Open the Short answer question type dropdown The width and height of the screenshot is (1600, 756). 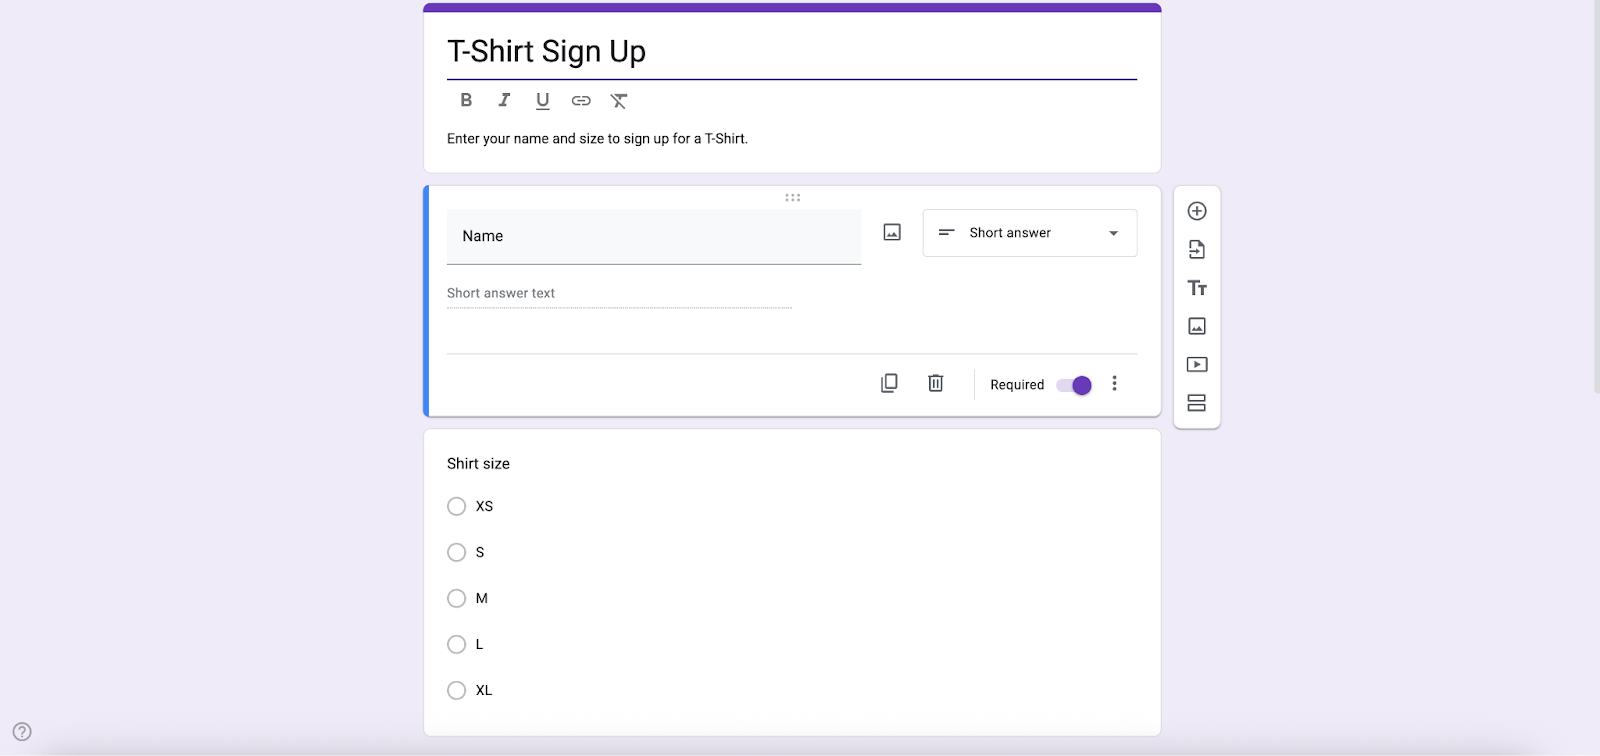[1028, 232]
